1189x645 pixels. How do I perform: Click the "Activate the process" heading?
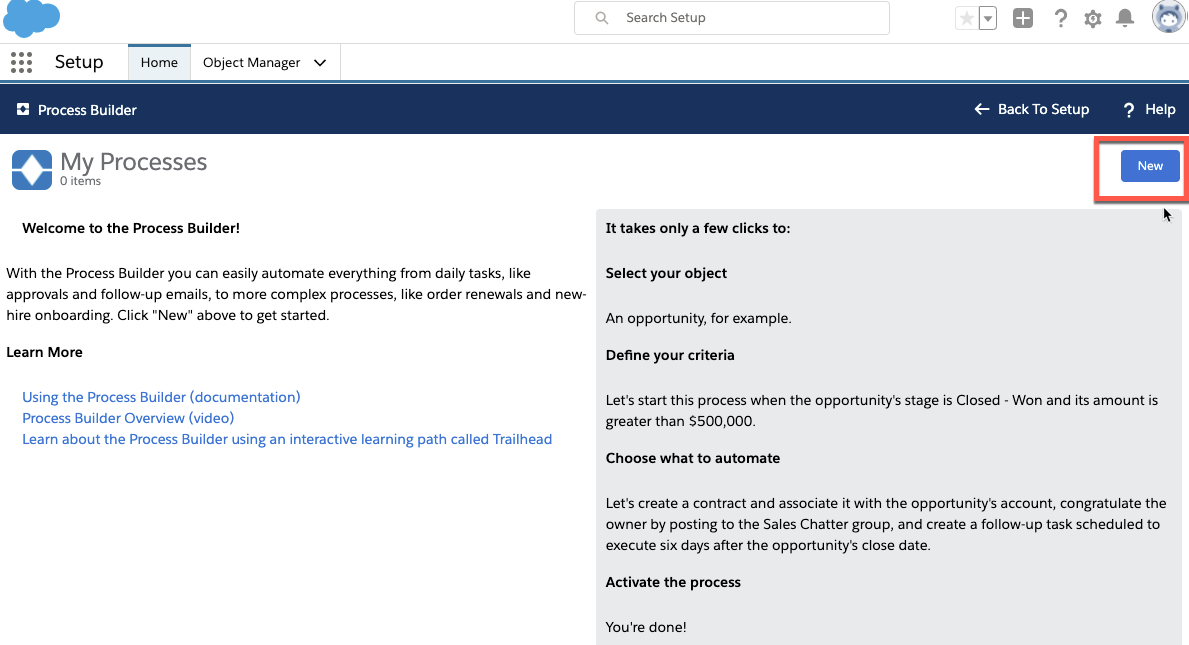(x=673, y=582)
